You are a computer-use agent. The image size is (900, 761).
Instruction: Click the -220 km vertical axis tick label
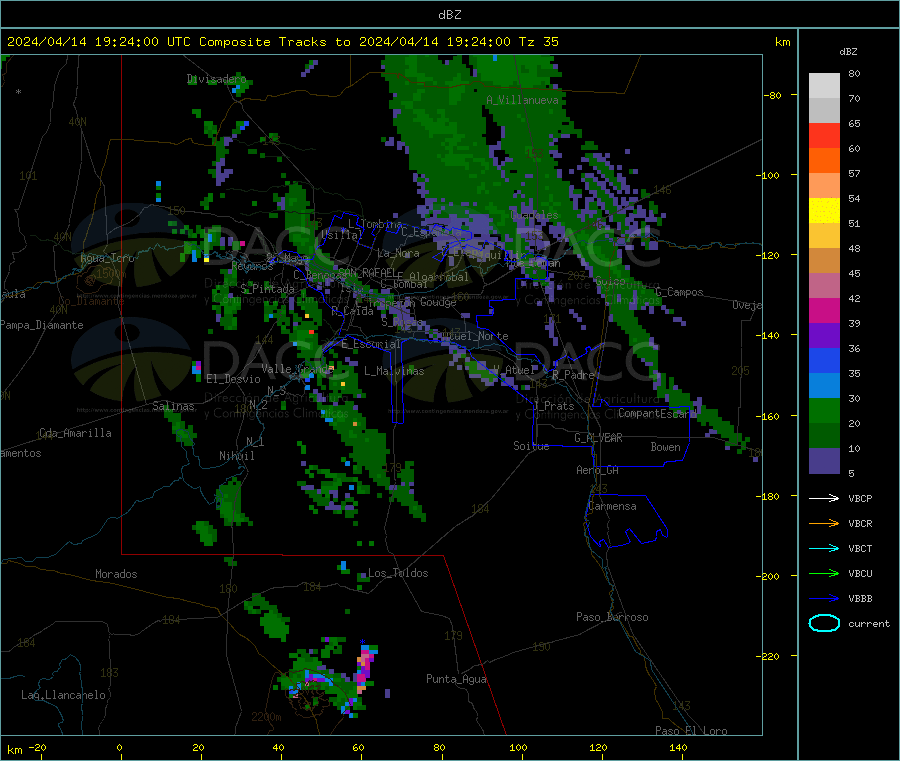pos(770,656)
